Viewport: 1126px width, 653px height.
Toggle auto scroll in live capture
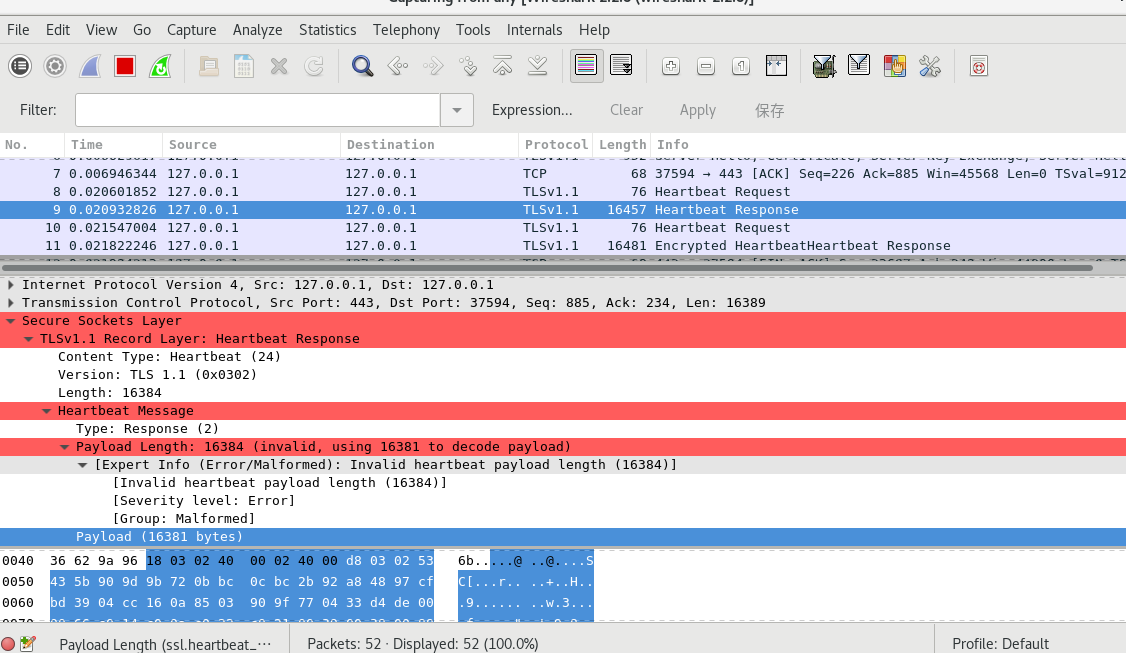621,66
